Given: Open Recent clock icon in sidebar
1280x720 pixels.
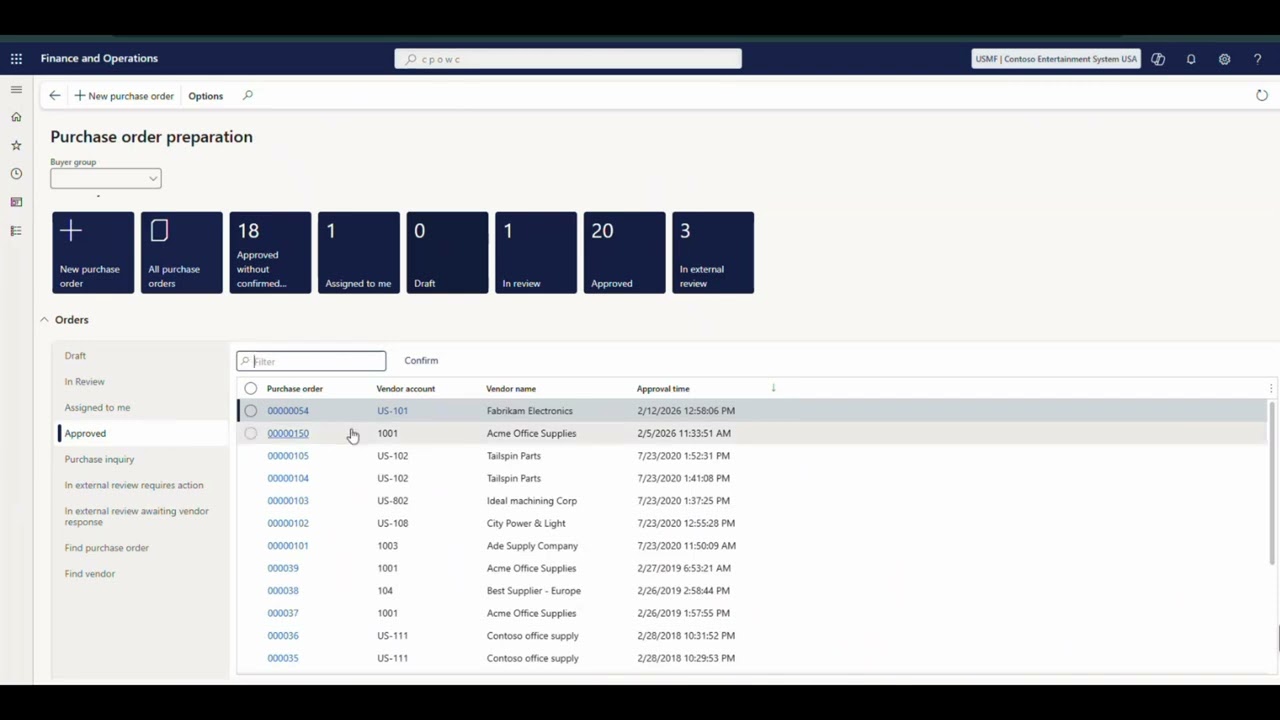Looking at the screenshot, I should pos(16,174).
